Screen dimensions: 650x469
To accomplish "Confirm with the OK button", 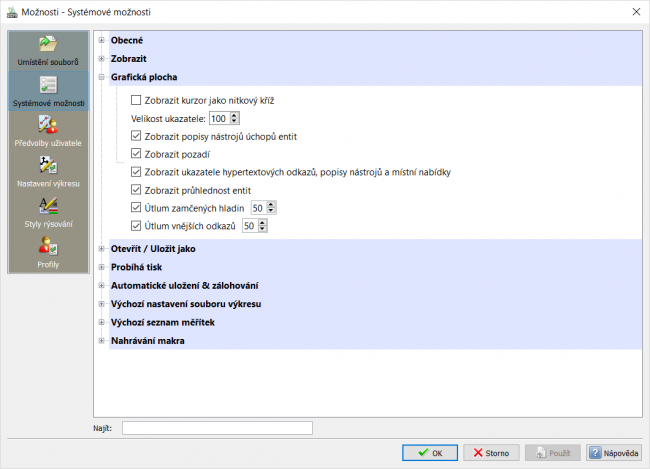I will coord(430,453).
